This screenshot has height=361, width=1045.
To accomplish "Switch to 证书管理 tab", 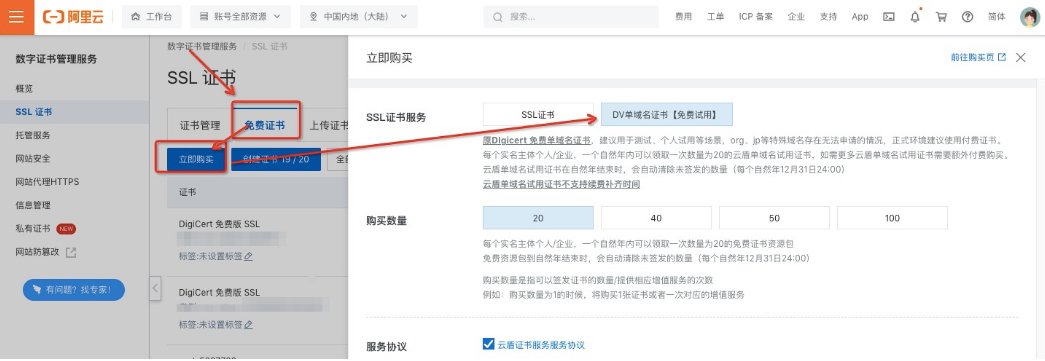I will [x=200, y=125].
